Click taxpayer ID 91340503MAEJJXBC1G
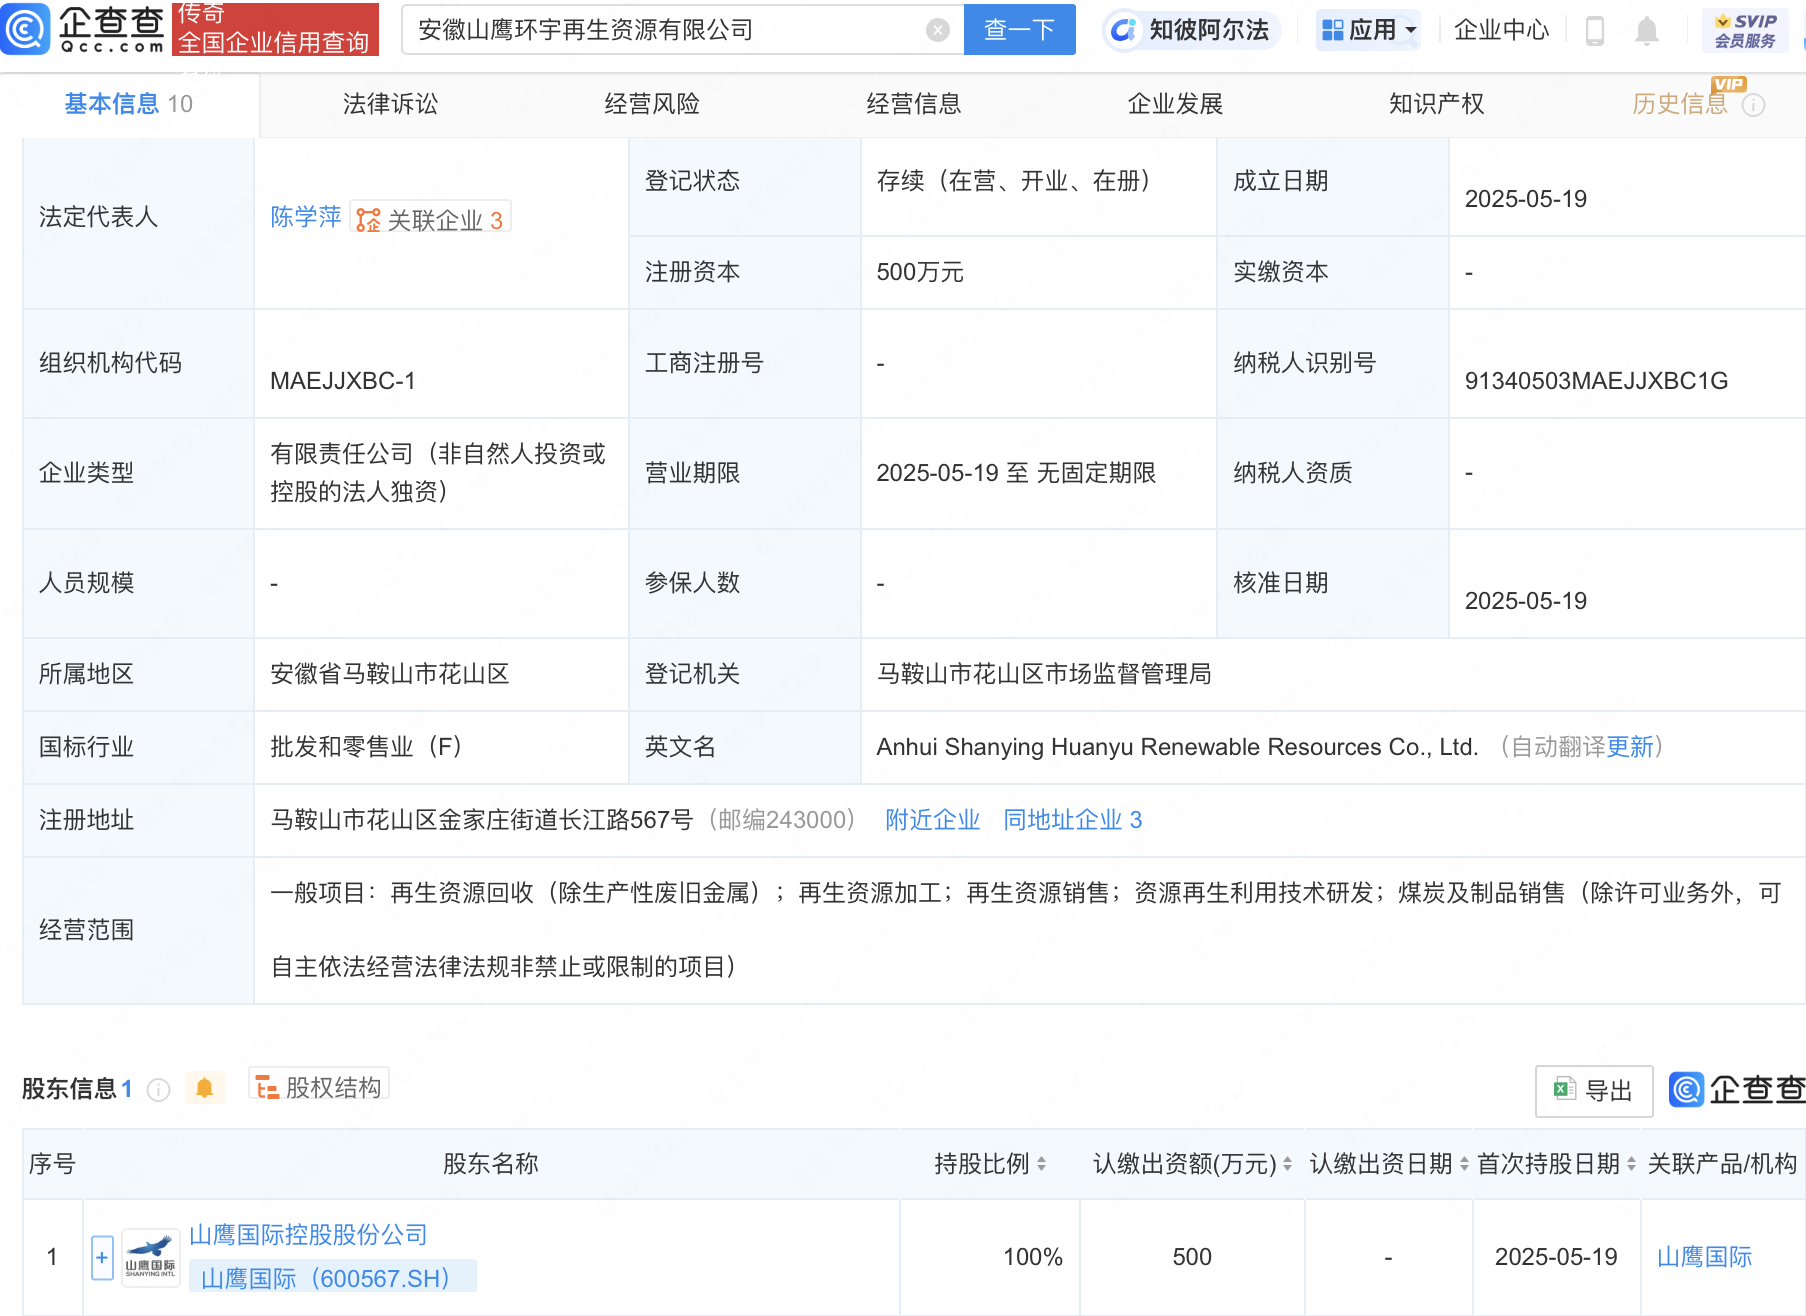Screen dimensions: 1806x1316 tap(1596, 381)
